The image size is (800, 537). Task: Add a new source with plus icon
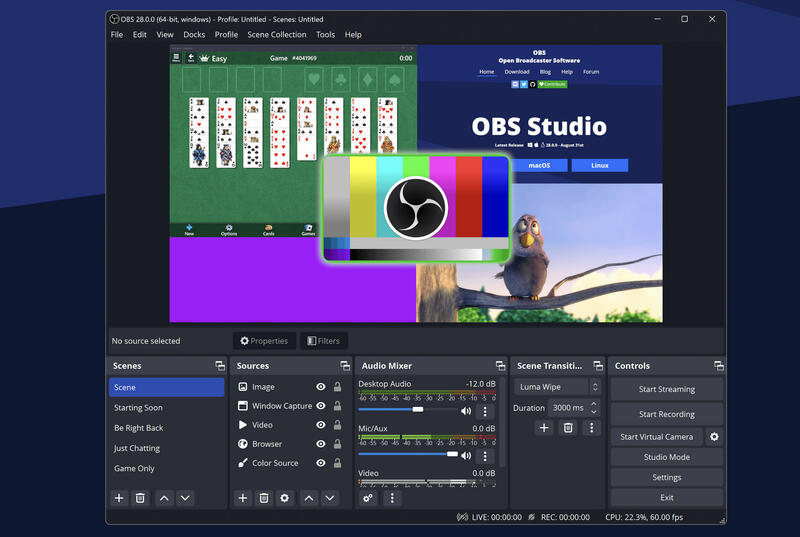(x=243, y=498)
